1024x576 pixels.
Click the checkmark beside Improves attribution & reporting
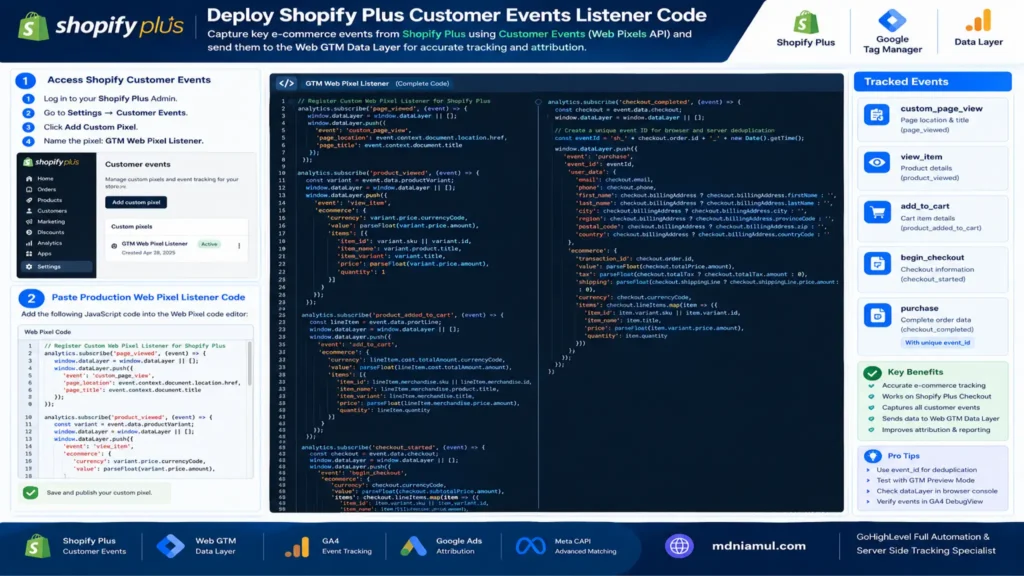click(871, 430)
